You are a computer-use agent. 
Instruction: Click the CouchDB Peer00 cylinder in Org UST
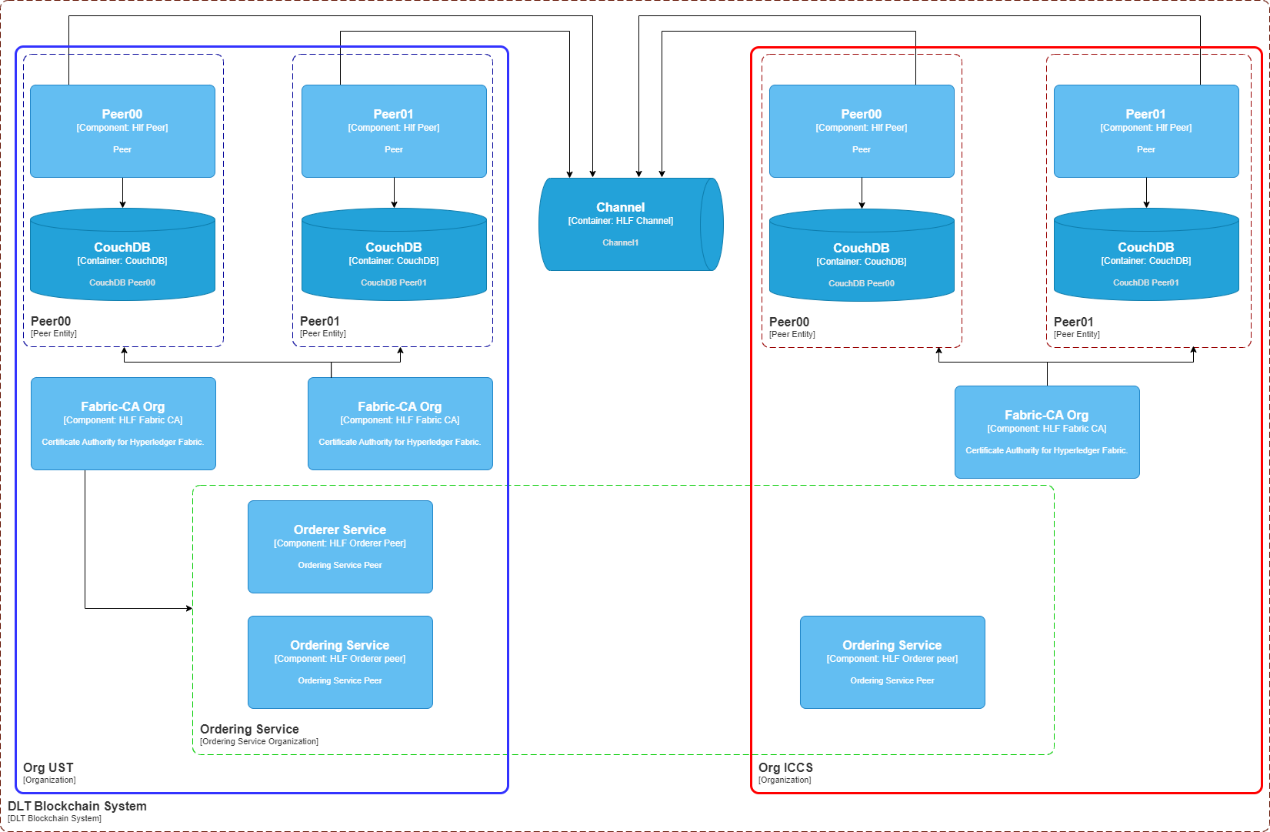[x=122, y=254]
